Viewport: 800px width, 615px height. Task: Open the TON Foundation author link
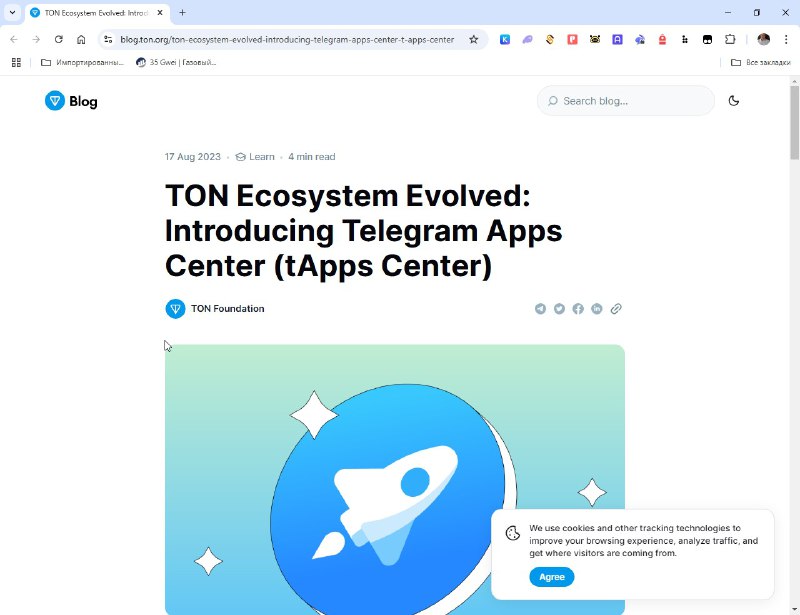228,309
